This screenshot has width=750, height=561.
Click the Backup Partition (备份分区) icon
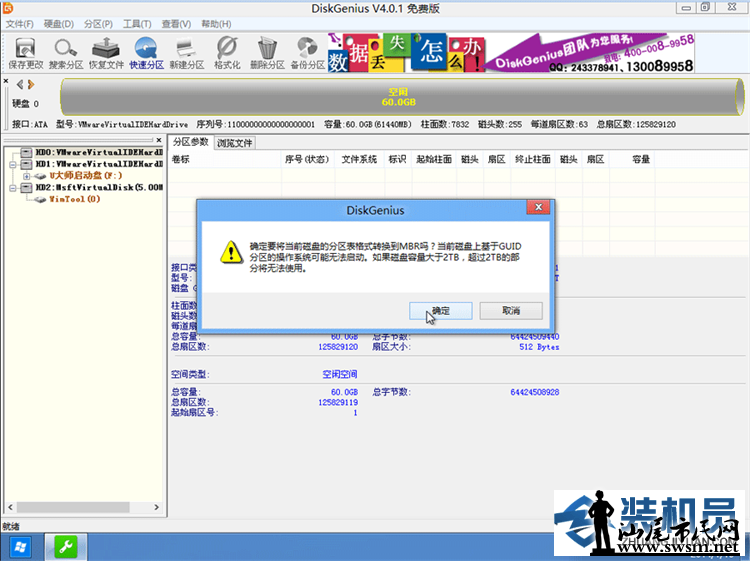click(307, 53)
